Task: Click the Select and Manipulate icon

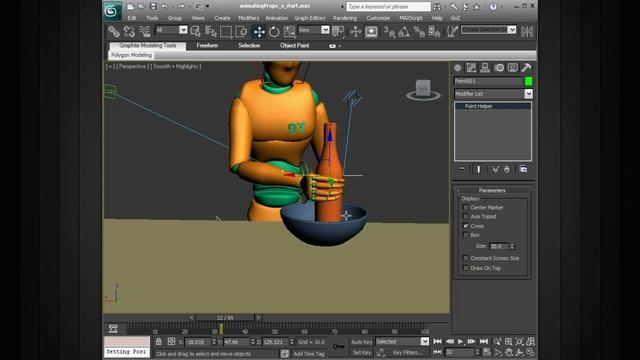Action: [356, 31]
